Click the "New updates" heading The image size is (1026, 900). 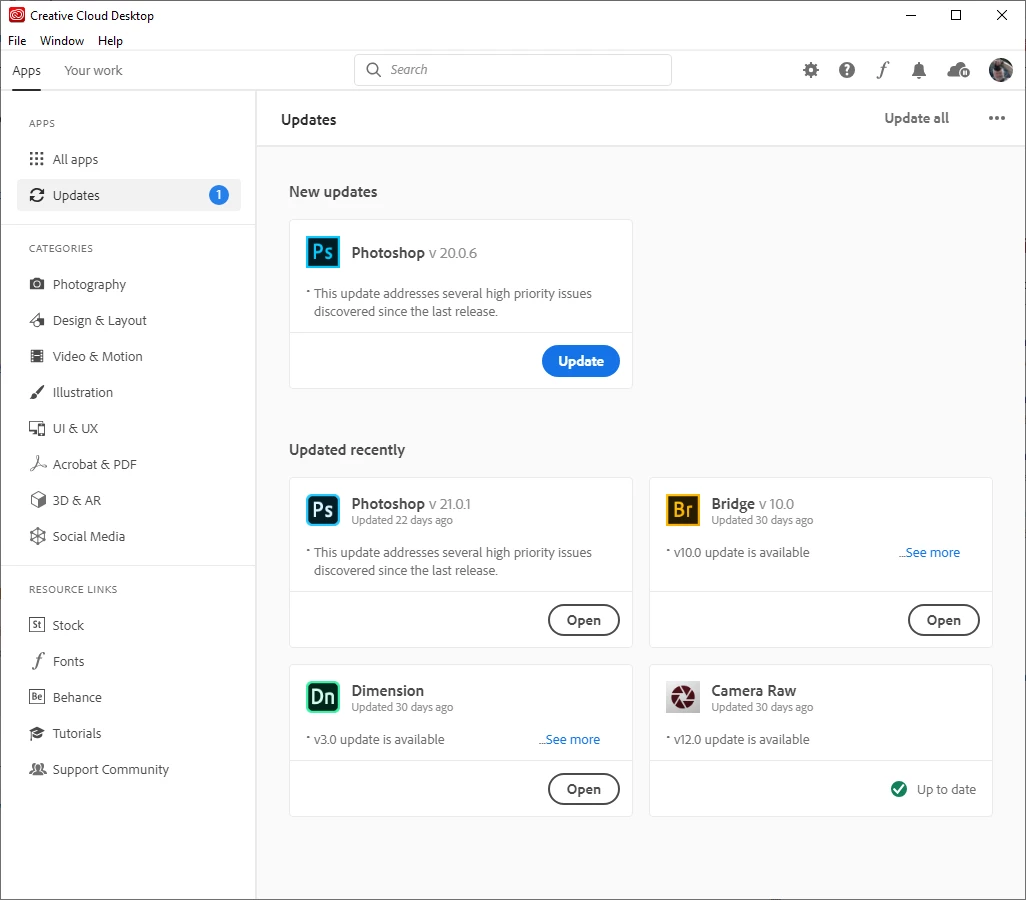tap(333, 192)
